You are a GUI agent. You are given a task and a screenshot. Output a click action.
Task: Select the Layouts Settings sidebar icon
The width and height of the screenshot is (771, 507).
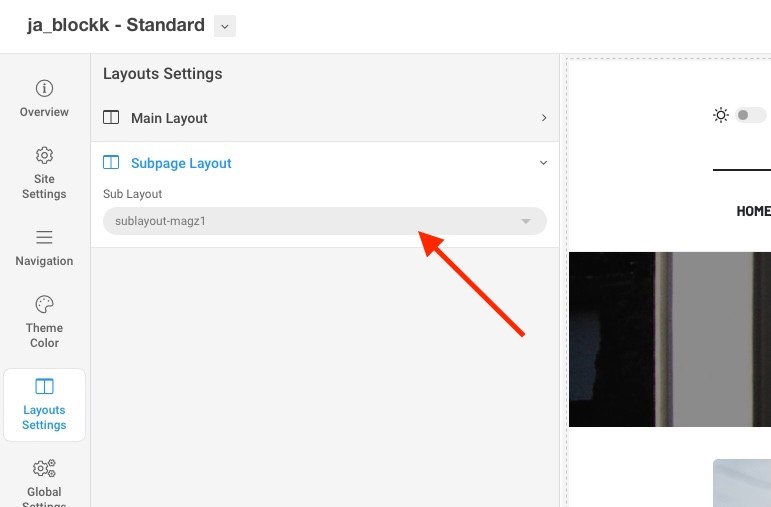[x=44, y=387]
